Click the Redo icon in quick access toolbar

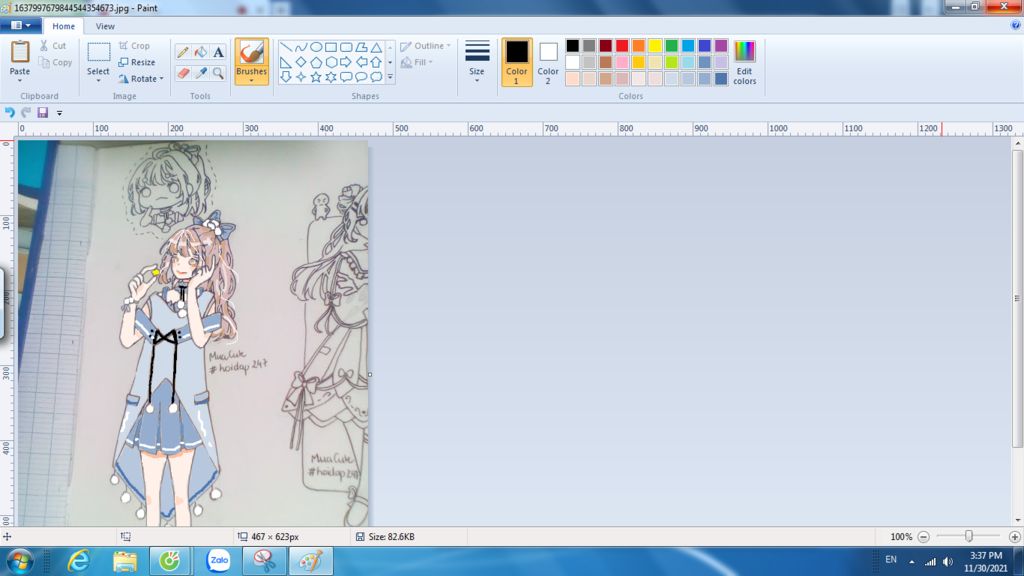point(26,112)
